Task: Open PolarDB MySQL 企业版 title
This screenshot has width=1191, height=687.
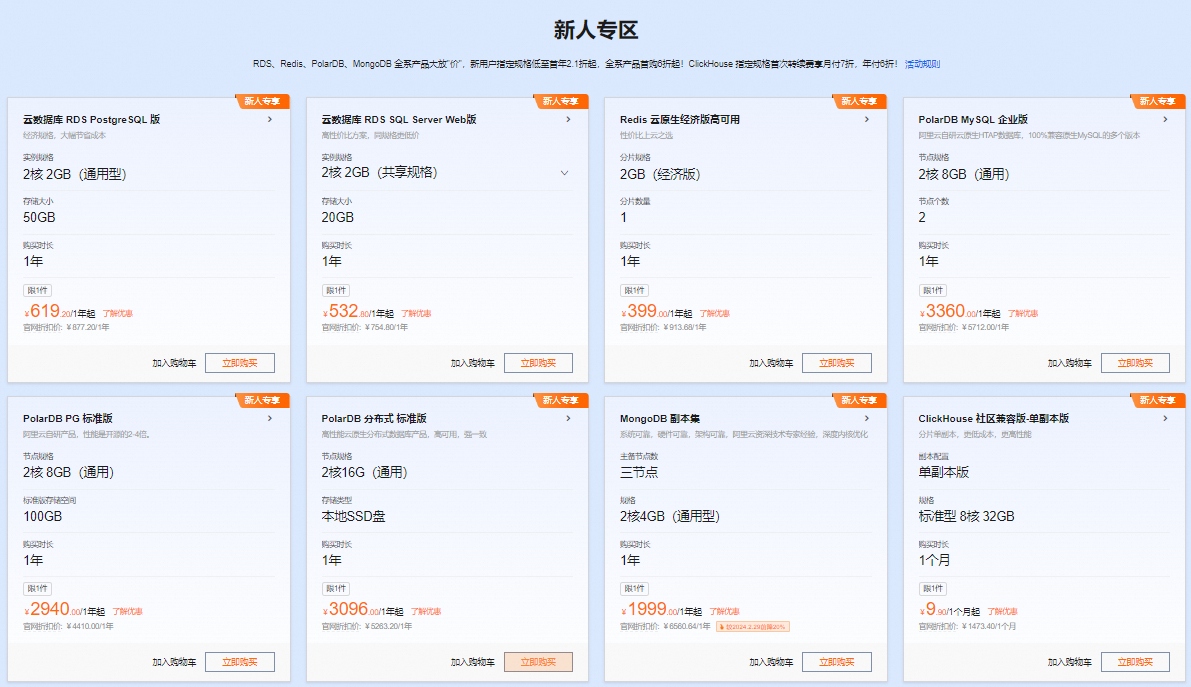Action: tap(973, 119)
